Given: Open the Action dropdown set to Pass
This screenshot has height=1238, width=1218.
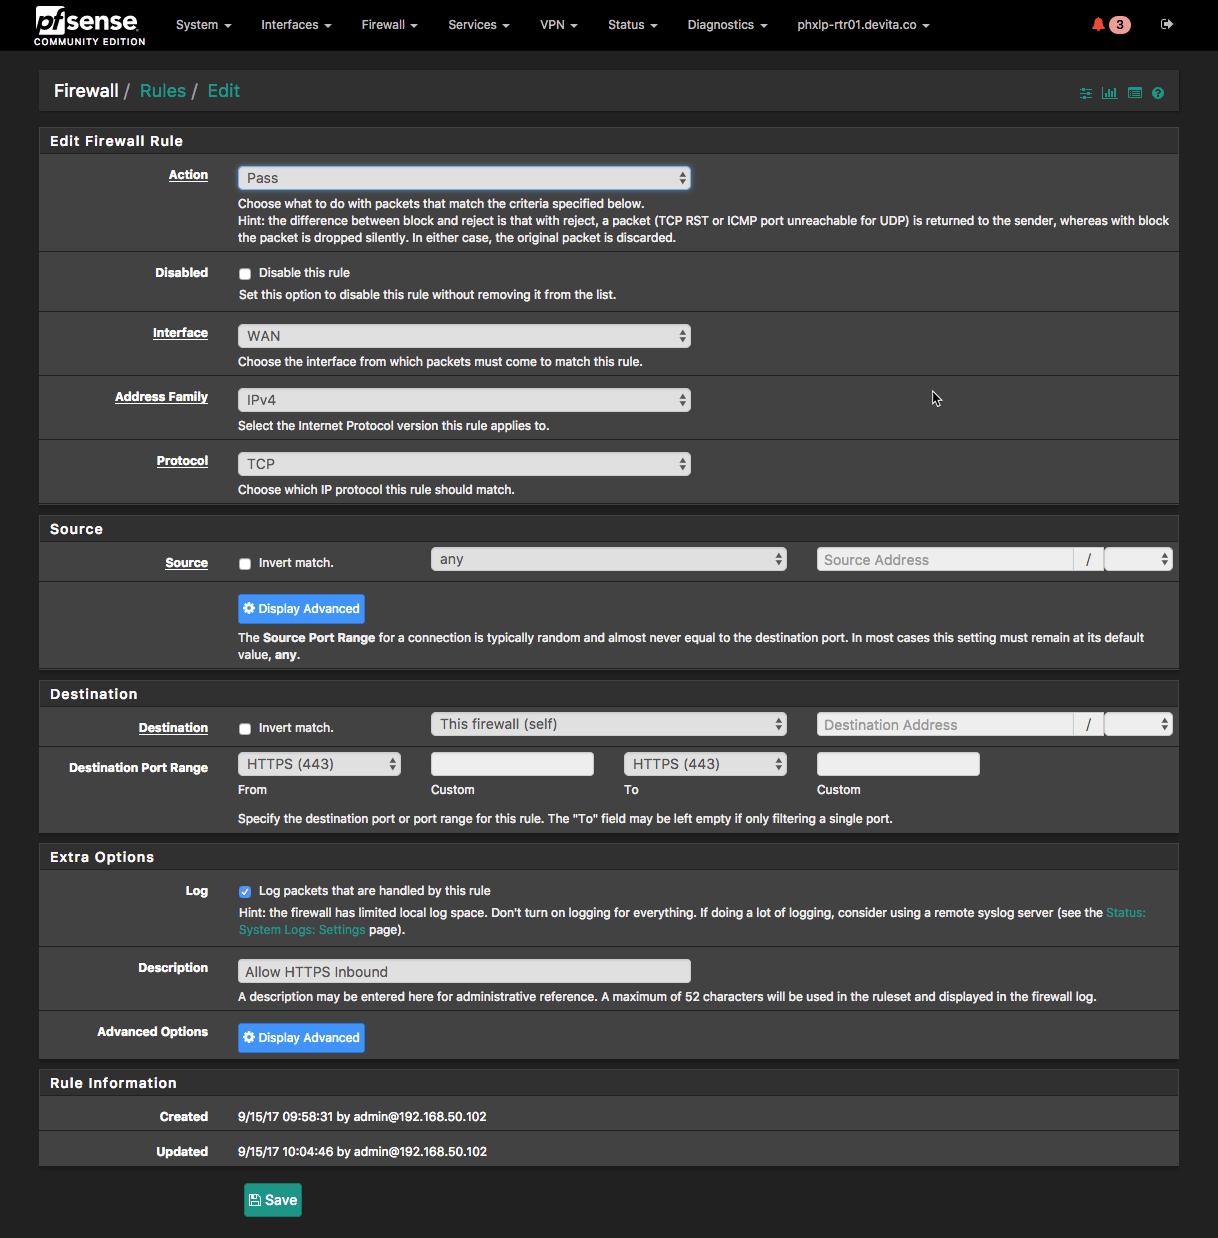Looking at the screenshot, I should pos(464,178).
